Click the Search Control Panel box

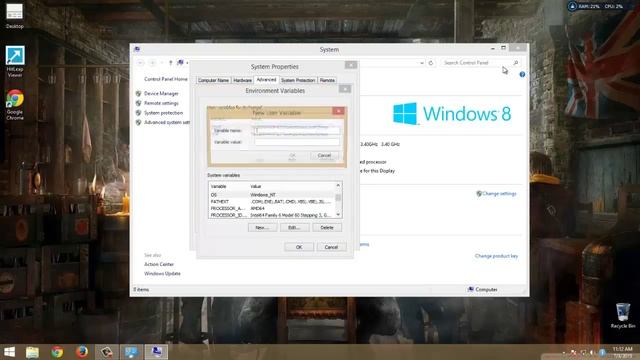pyautogui.click(x=476, y=63)
